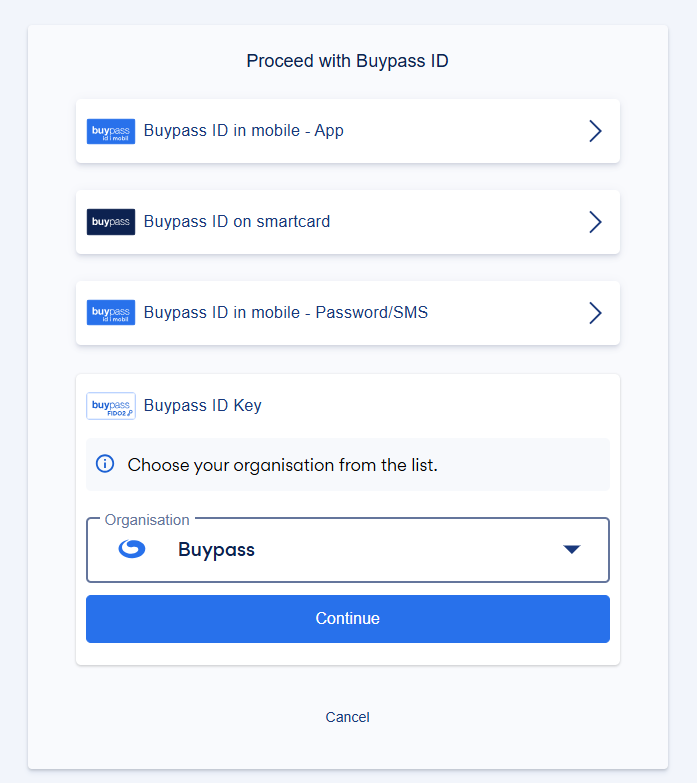
Task: Click the 'Proceed with Buypass ID' heading
Action: (x=348, y=61)
